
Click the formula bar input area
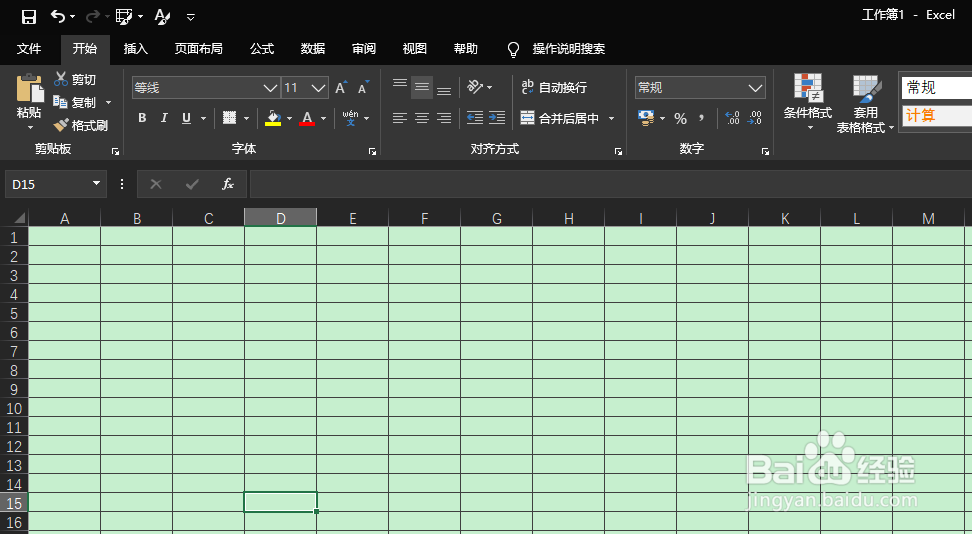(x=611, y=184)
